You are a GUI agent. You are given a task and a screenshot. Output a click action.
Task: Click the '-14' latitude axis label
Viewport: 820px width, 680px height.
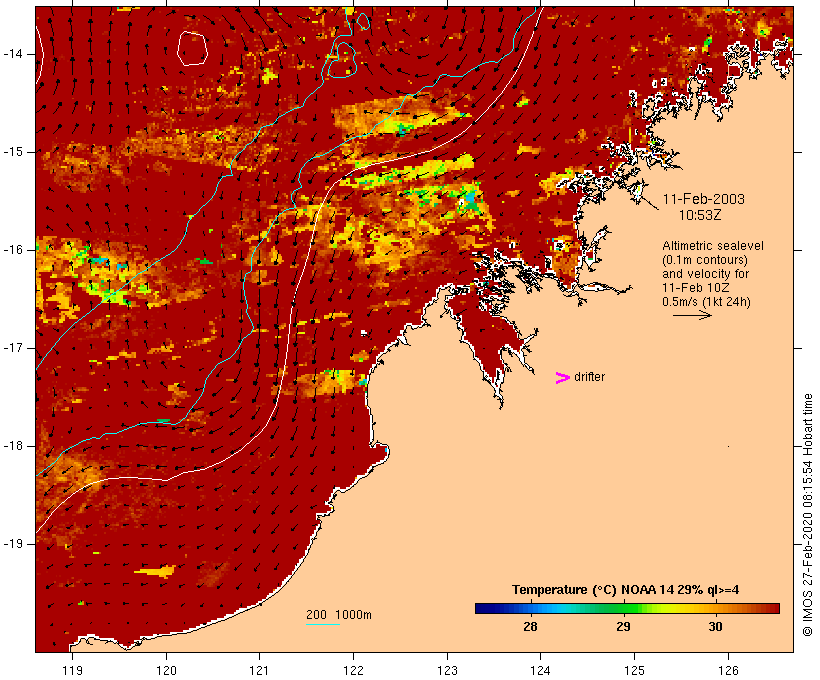13,54
